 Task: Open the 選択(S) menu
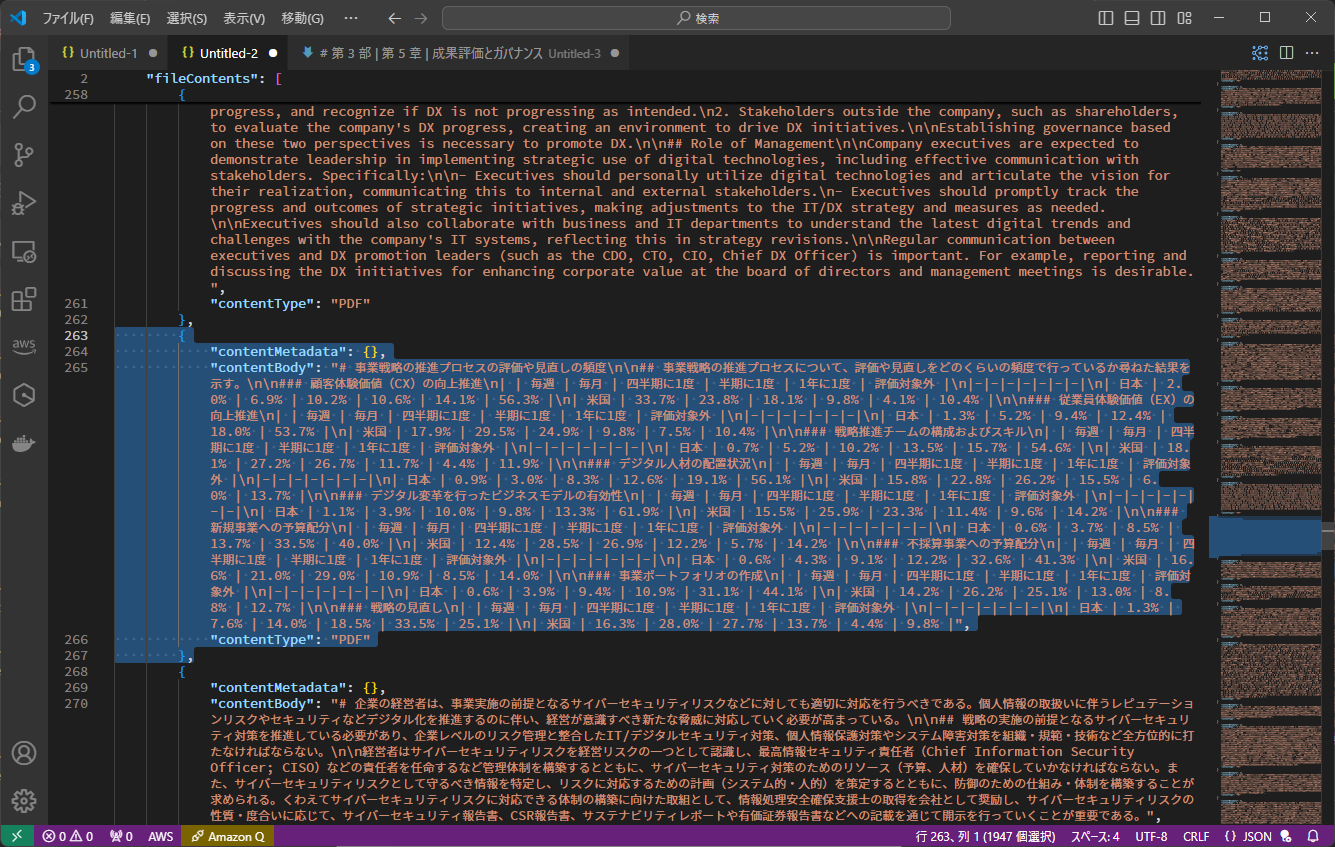coord(187,18)
